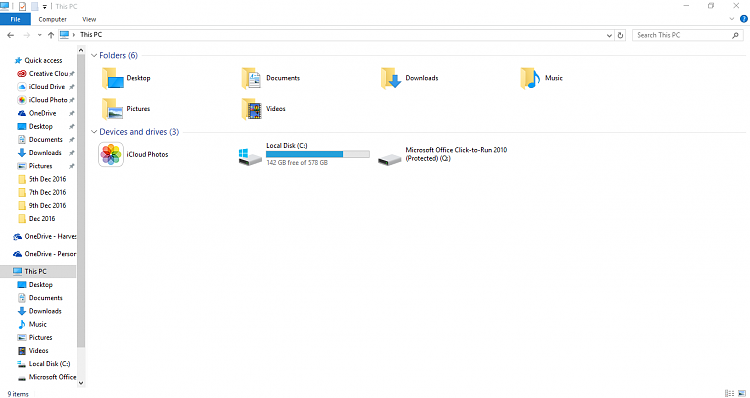Open the File ribbon tab
Image resolution: width=750 pixels, height=398 pixels.
[x=15, y=19]
